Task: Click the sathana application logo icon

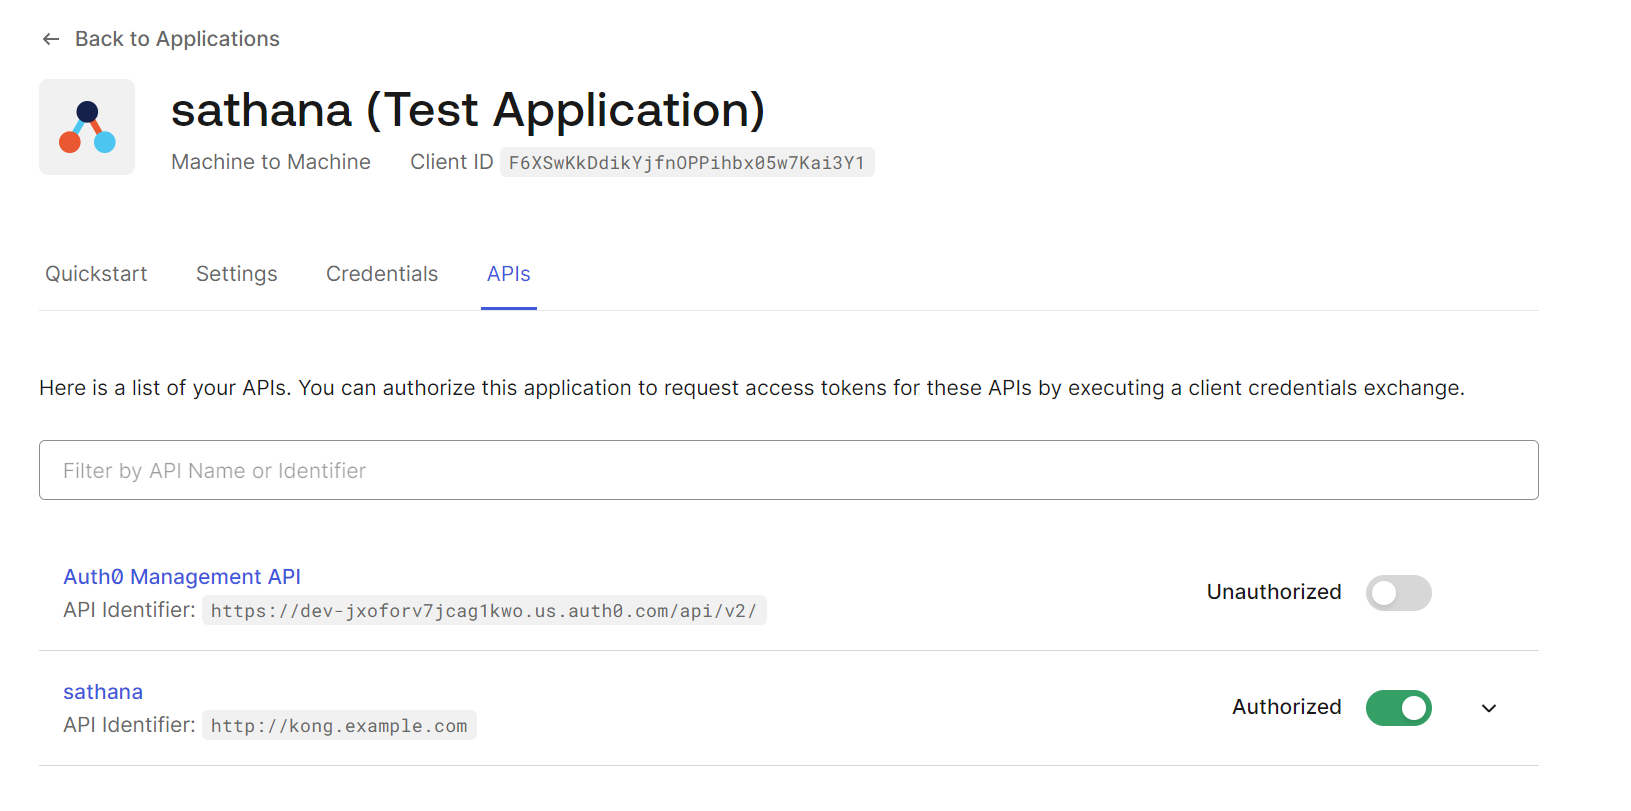Action: pyautogui.click(x=87, y=127)
